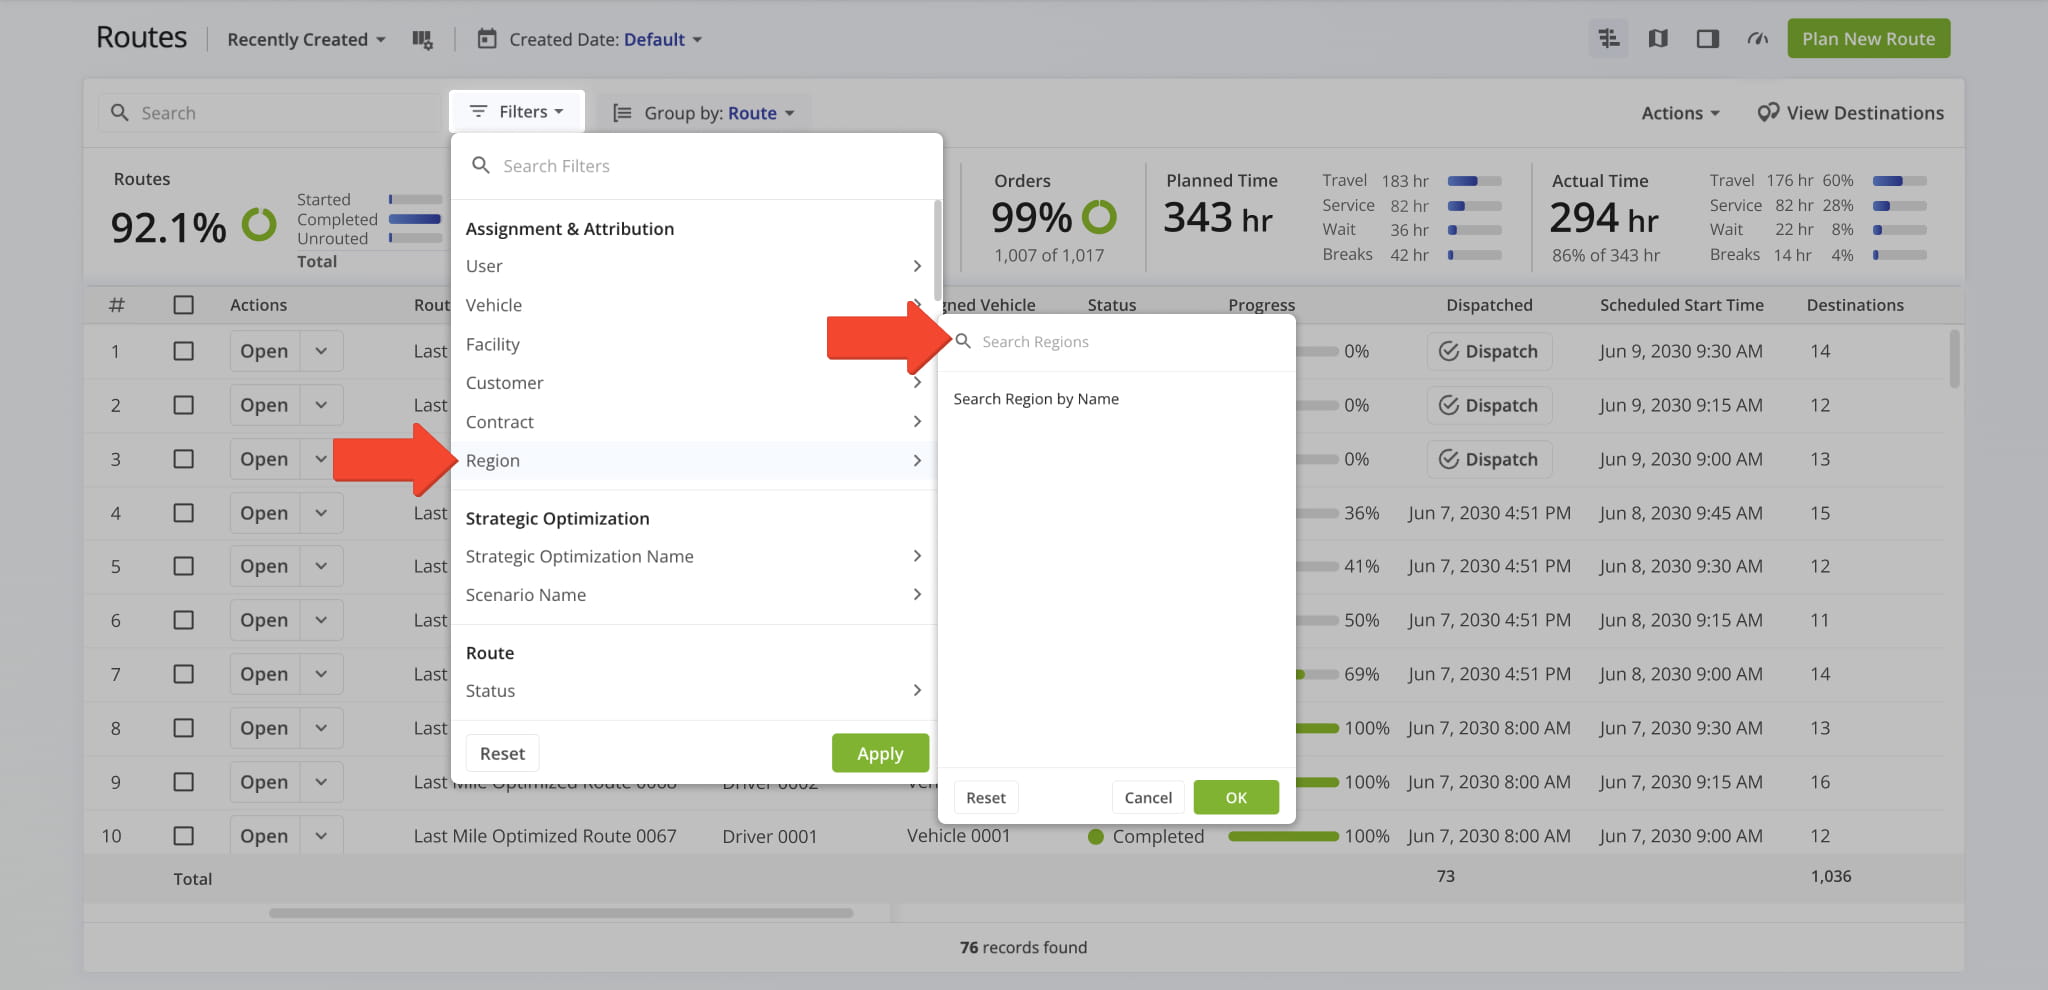Click the Plan New Route button
2048x990 pixels.
point(1868,39)
